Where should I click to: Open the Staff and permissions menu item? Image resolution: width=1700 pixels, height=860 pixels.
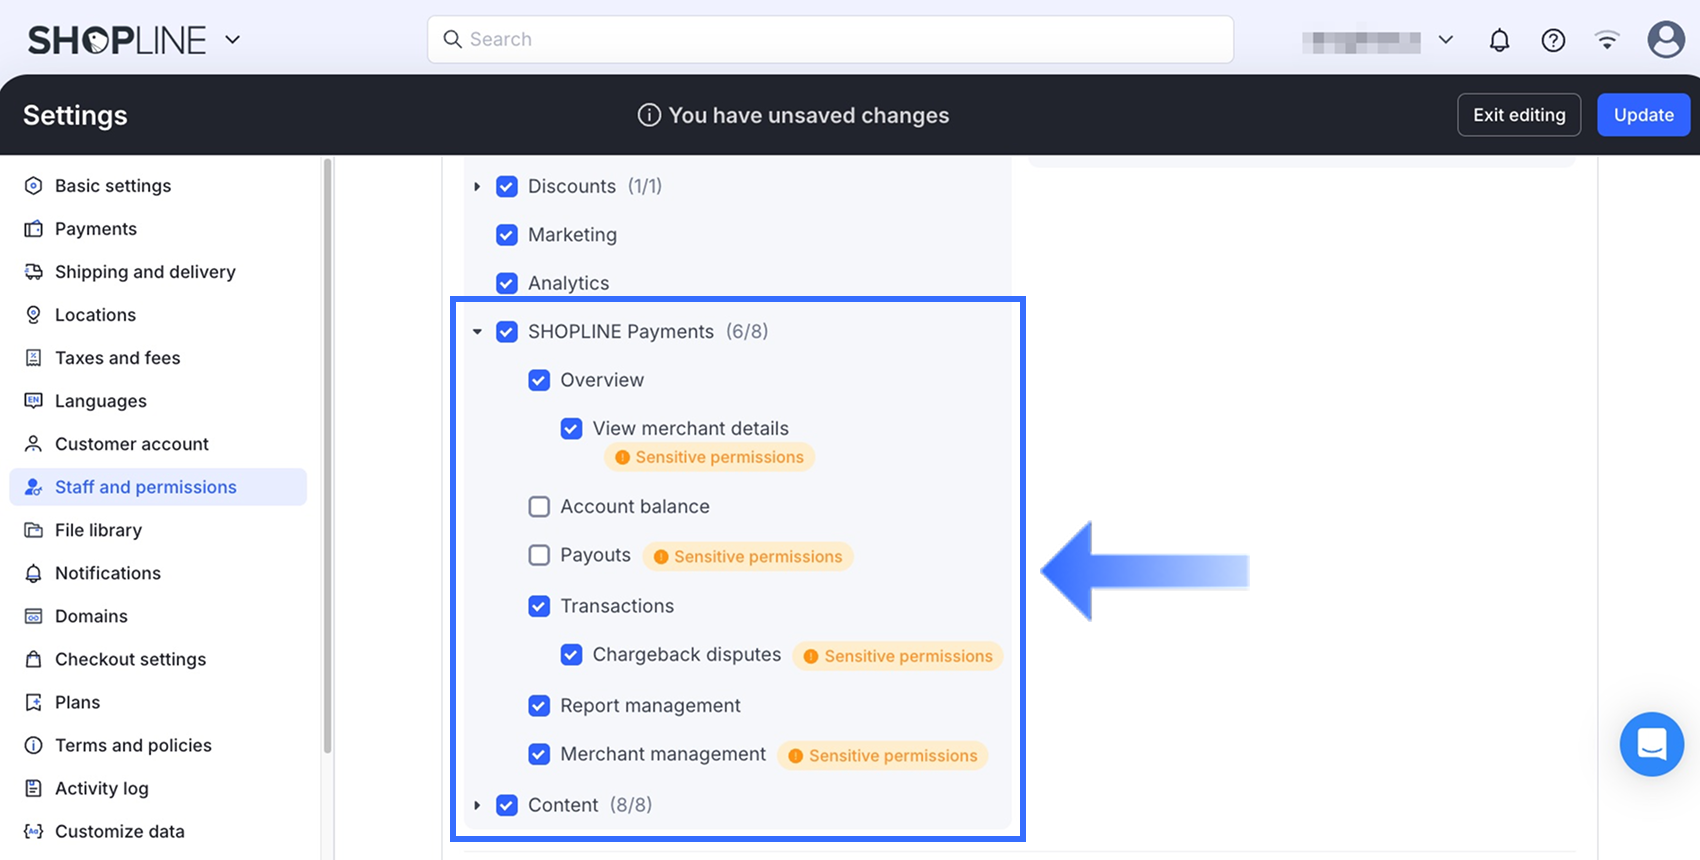(146, 487)
